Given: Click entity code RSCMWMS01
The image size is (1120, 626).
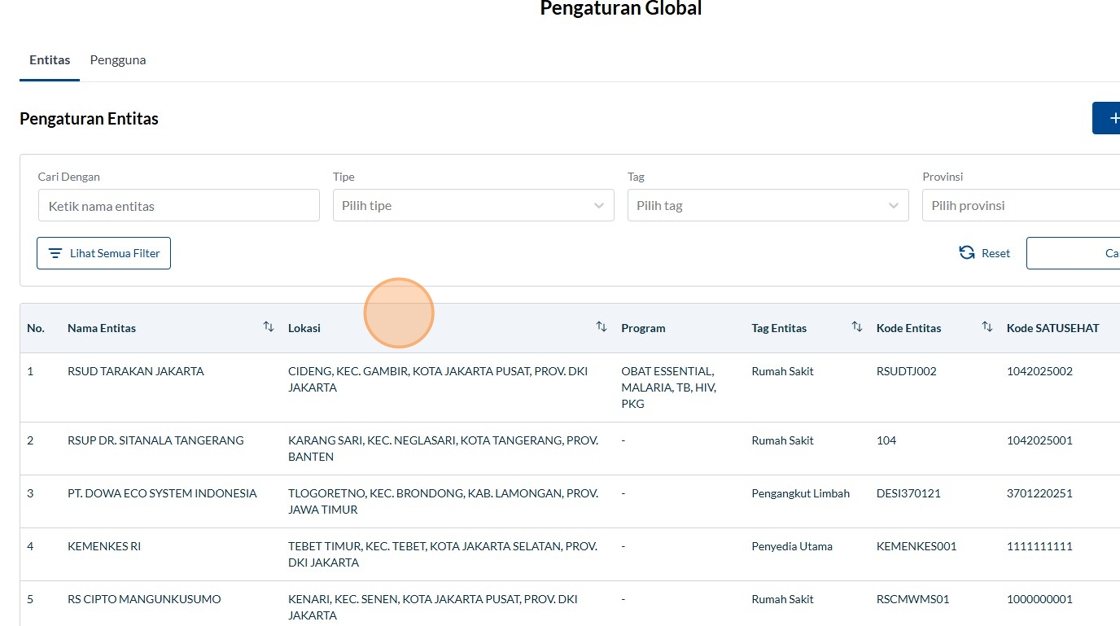Looking at the screenshot, I should point(913,599).
